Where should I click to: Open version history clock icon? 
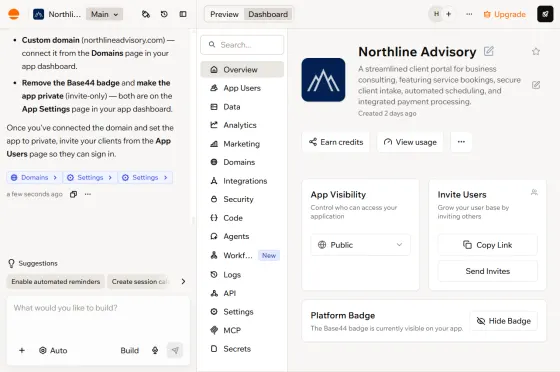[164, 14]
